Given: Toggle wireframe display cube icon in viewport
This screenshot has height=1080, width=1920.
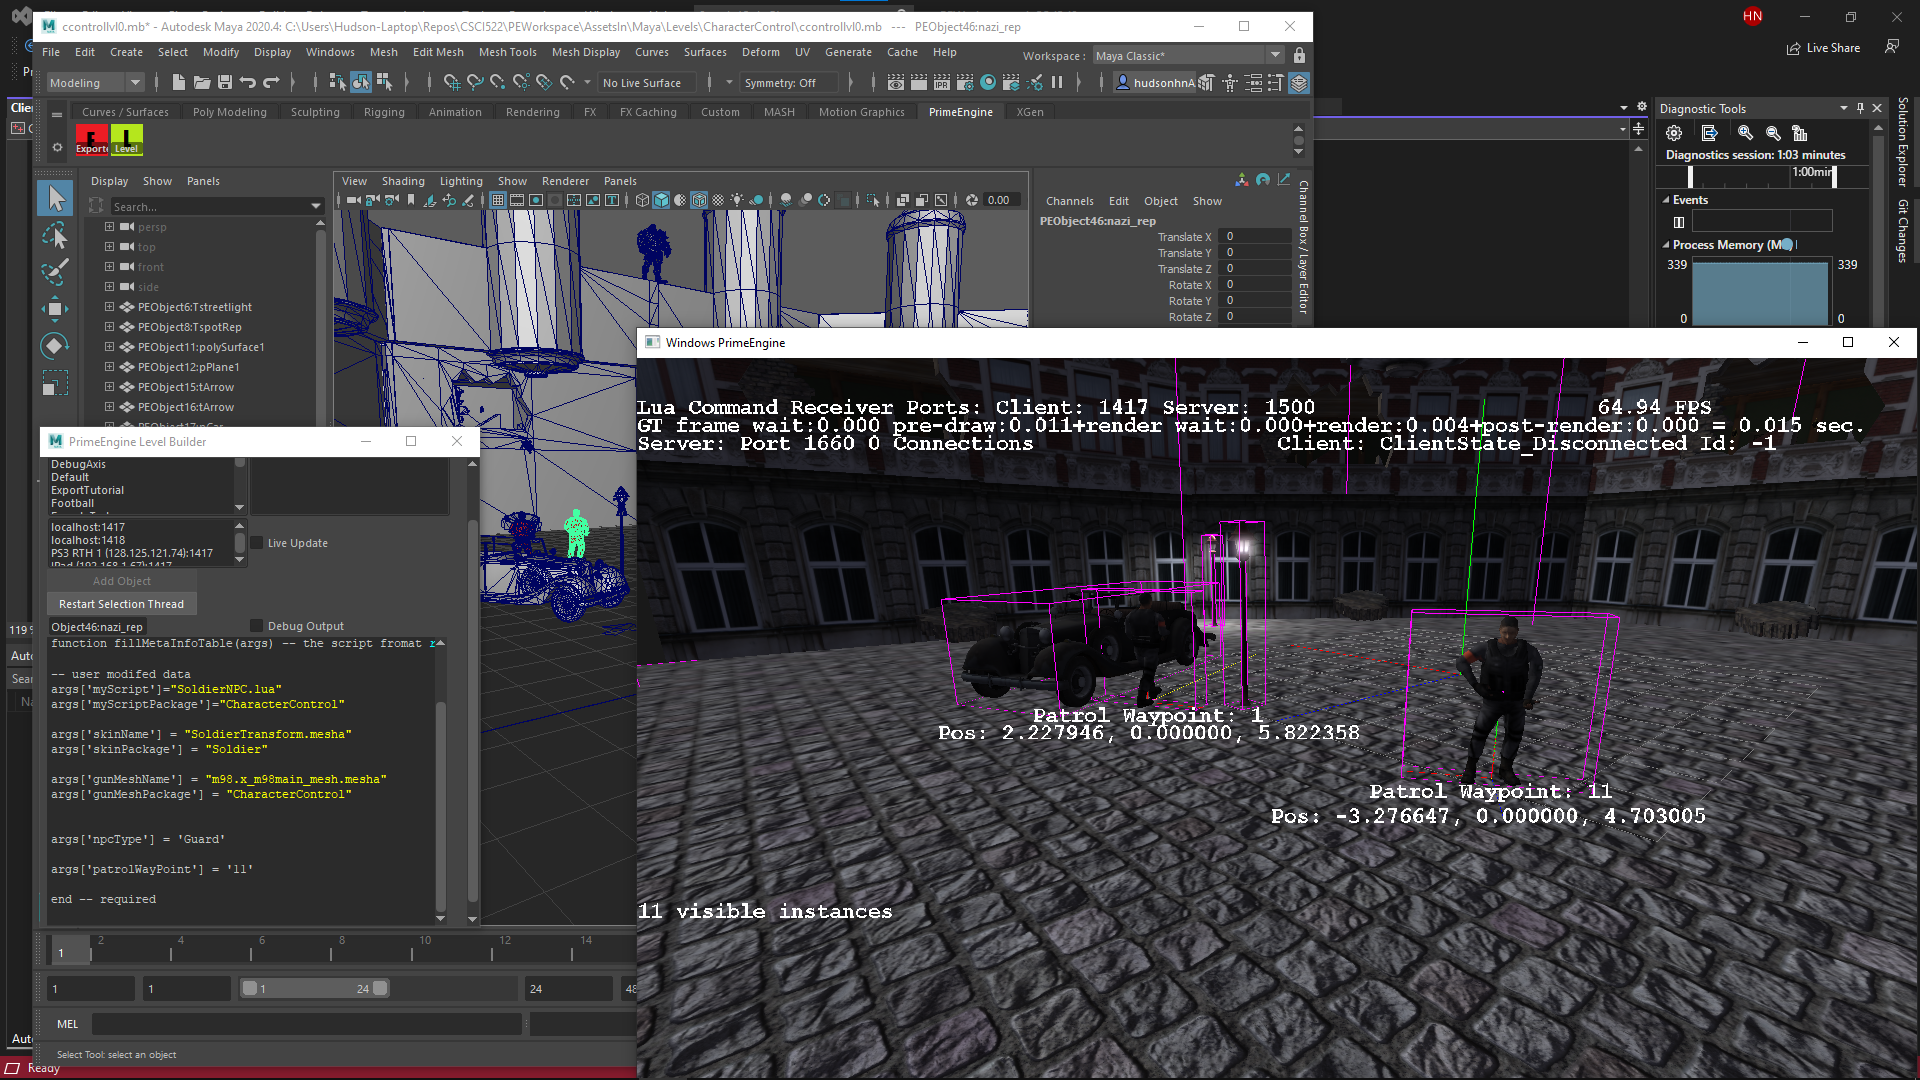Looking at the screenshot, I should point(642,200).
